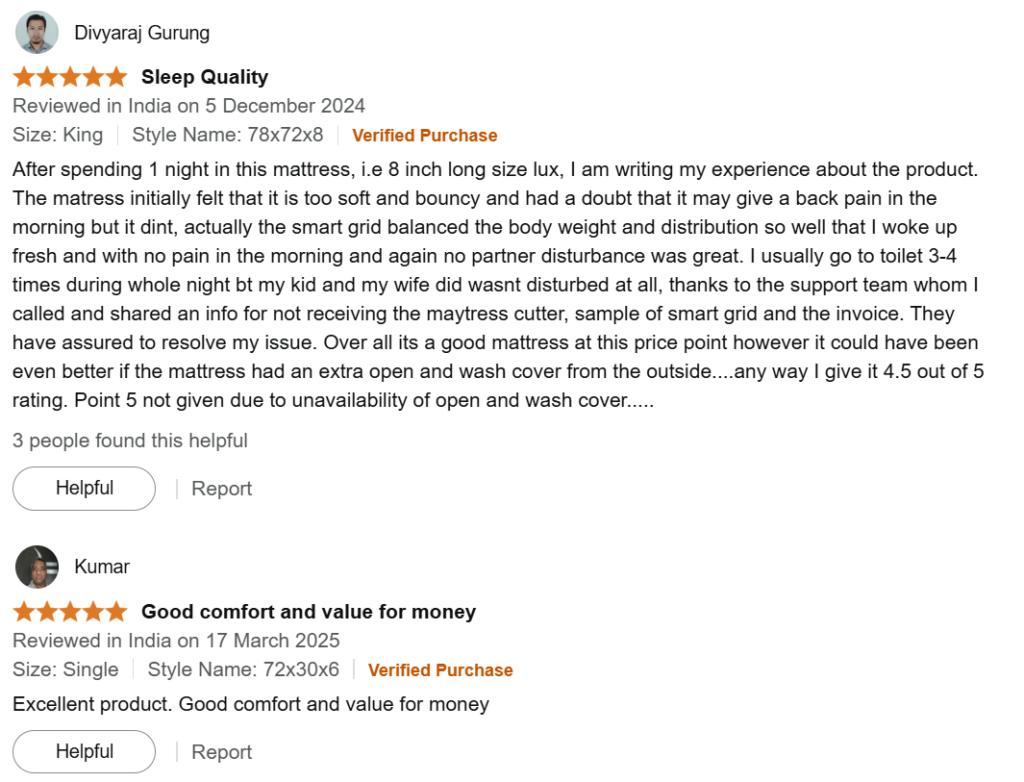This screenshot has height=782, width=1024.
Task: Click the five-star rating on Kumar's review
Action: (70, 612)
